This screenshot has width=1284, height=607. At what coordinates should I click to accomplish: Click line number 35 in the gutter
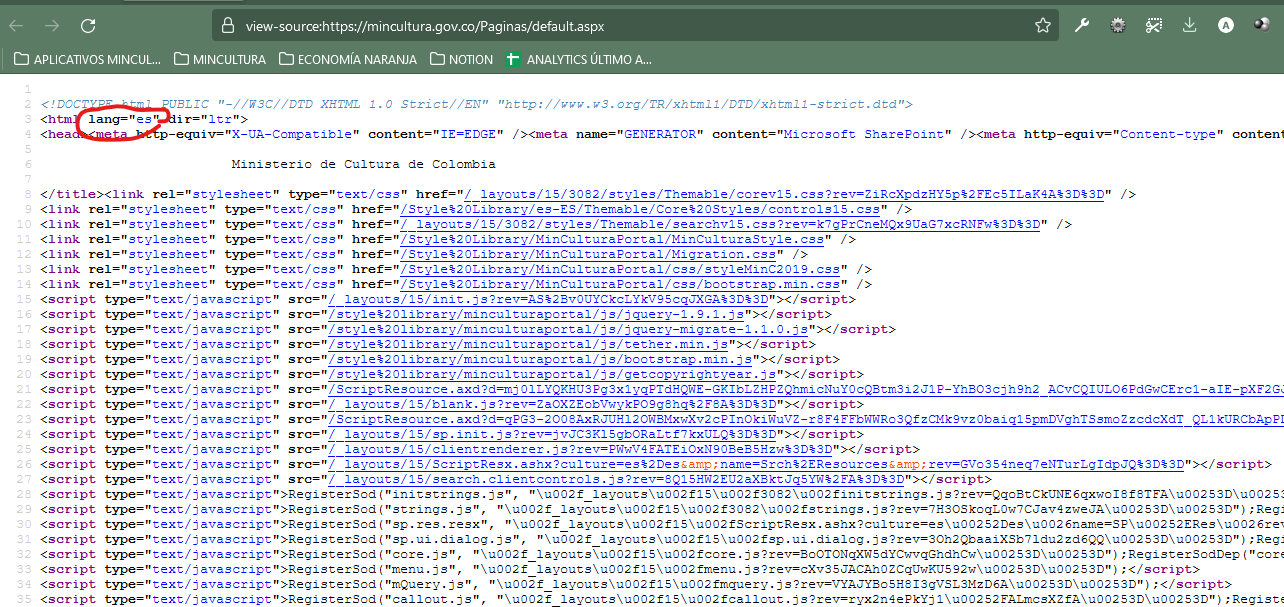point(22,599)
